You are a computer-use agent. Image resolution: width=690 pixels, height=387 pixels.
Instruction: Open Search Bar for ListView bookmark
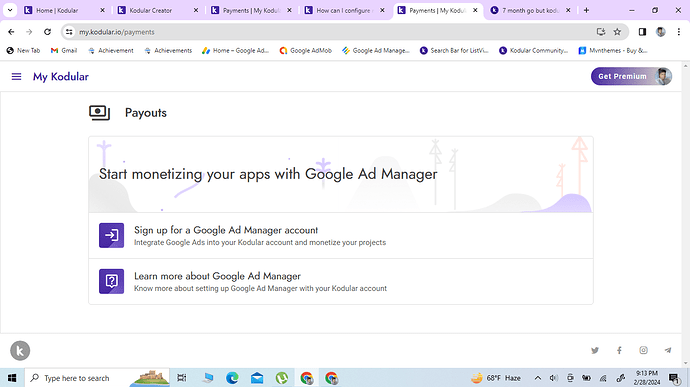pyautogui.click(x=454, y=51)
